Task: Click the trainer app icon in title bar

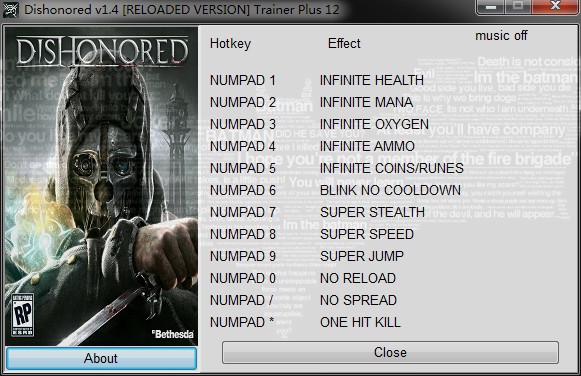Action: point(10,10)
